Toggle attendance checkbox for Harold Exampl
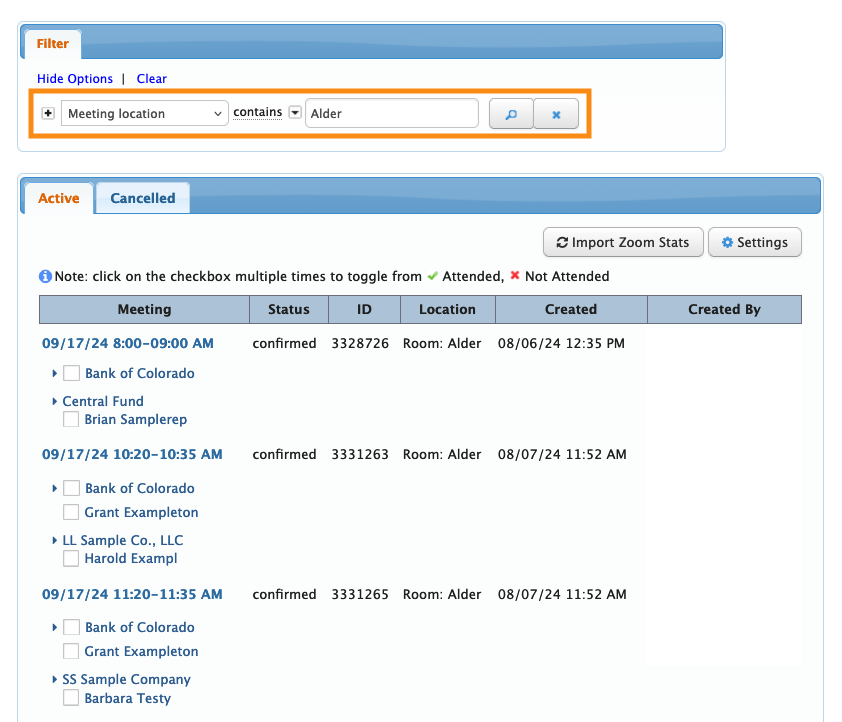 point(71,558)
